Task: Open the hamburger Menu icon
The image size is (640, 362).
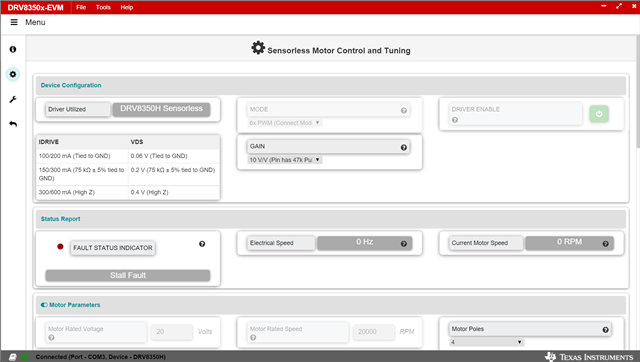Action: (x=14, y=22)
